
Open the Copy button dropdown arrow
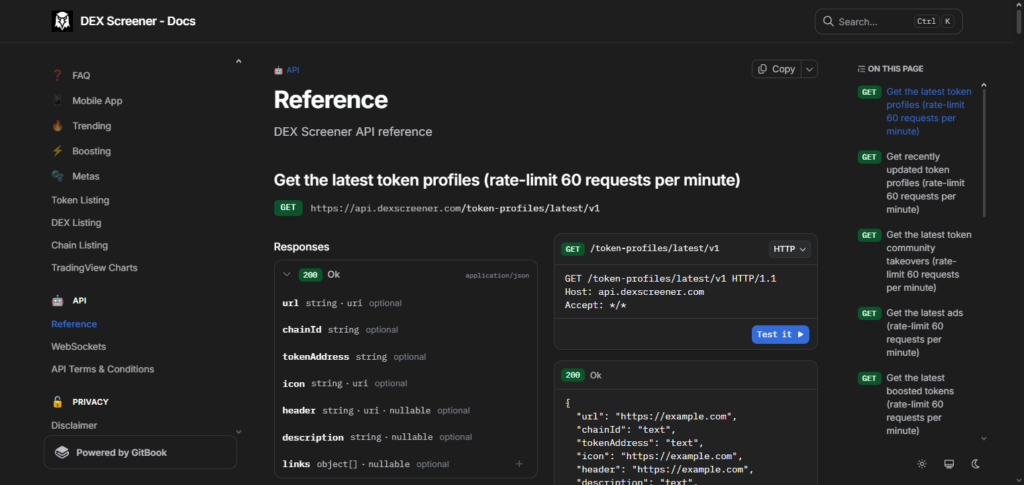coord(810,69)
